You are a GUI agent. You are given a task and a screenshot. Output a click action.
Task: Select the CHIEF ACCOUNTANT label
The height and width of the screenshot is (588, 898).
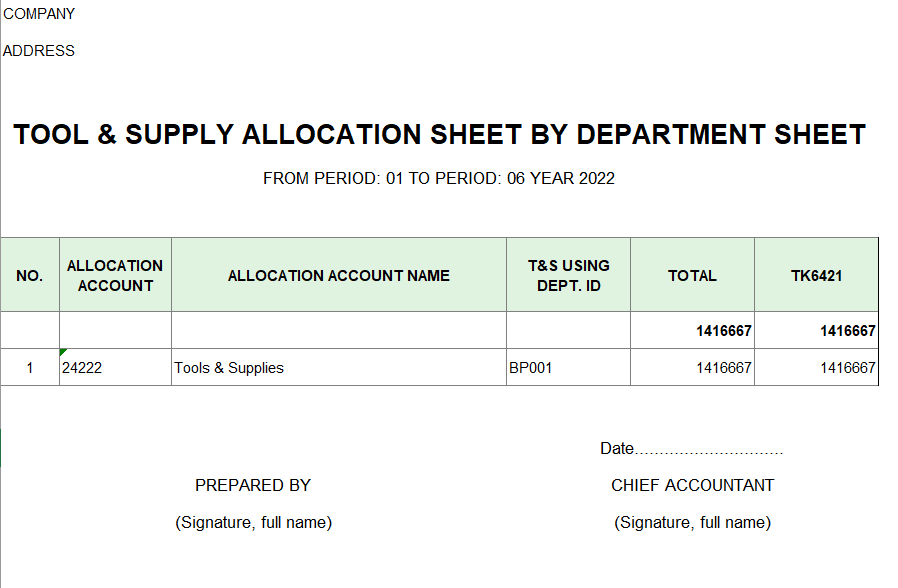coord(692,486)
